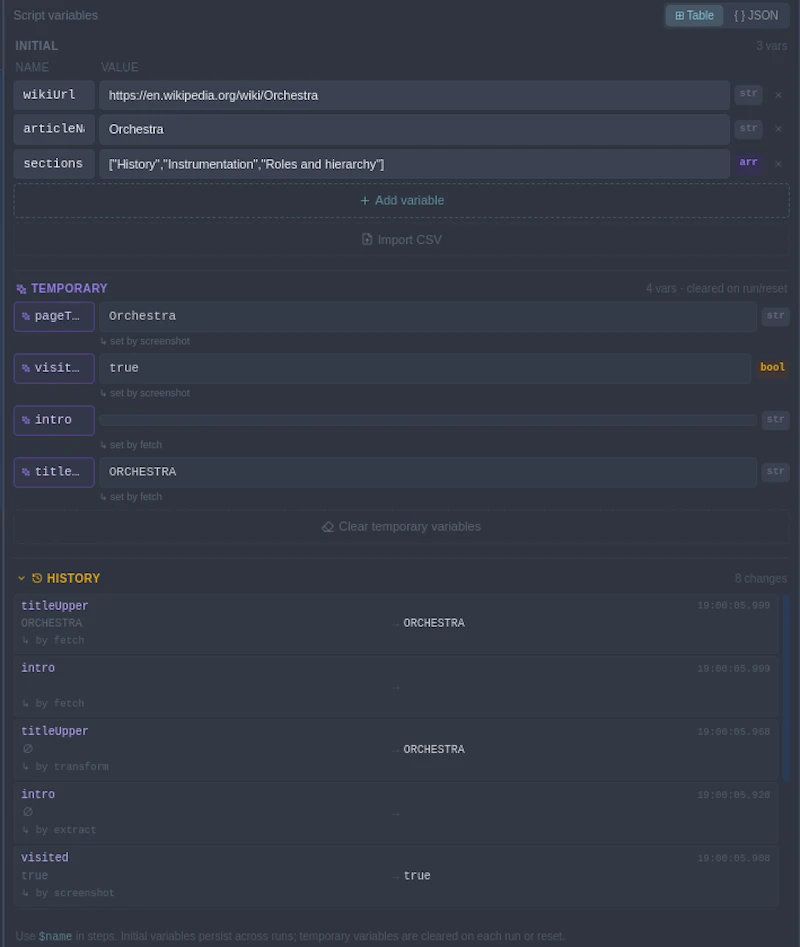Edit the Orchestra value of articleName
The width and height of the screenshot is (800, 947).
pos(414,129)
